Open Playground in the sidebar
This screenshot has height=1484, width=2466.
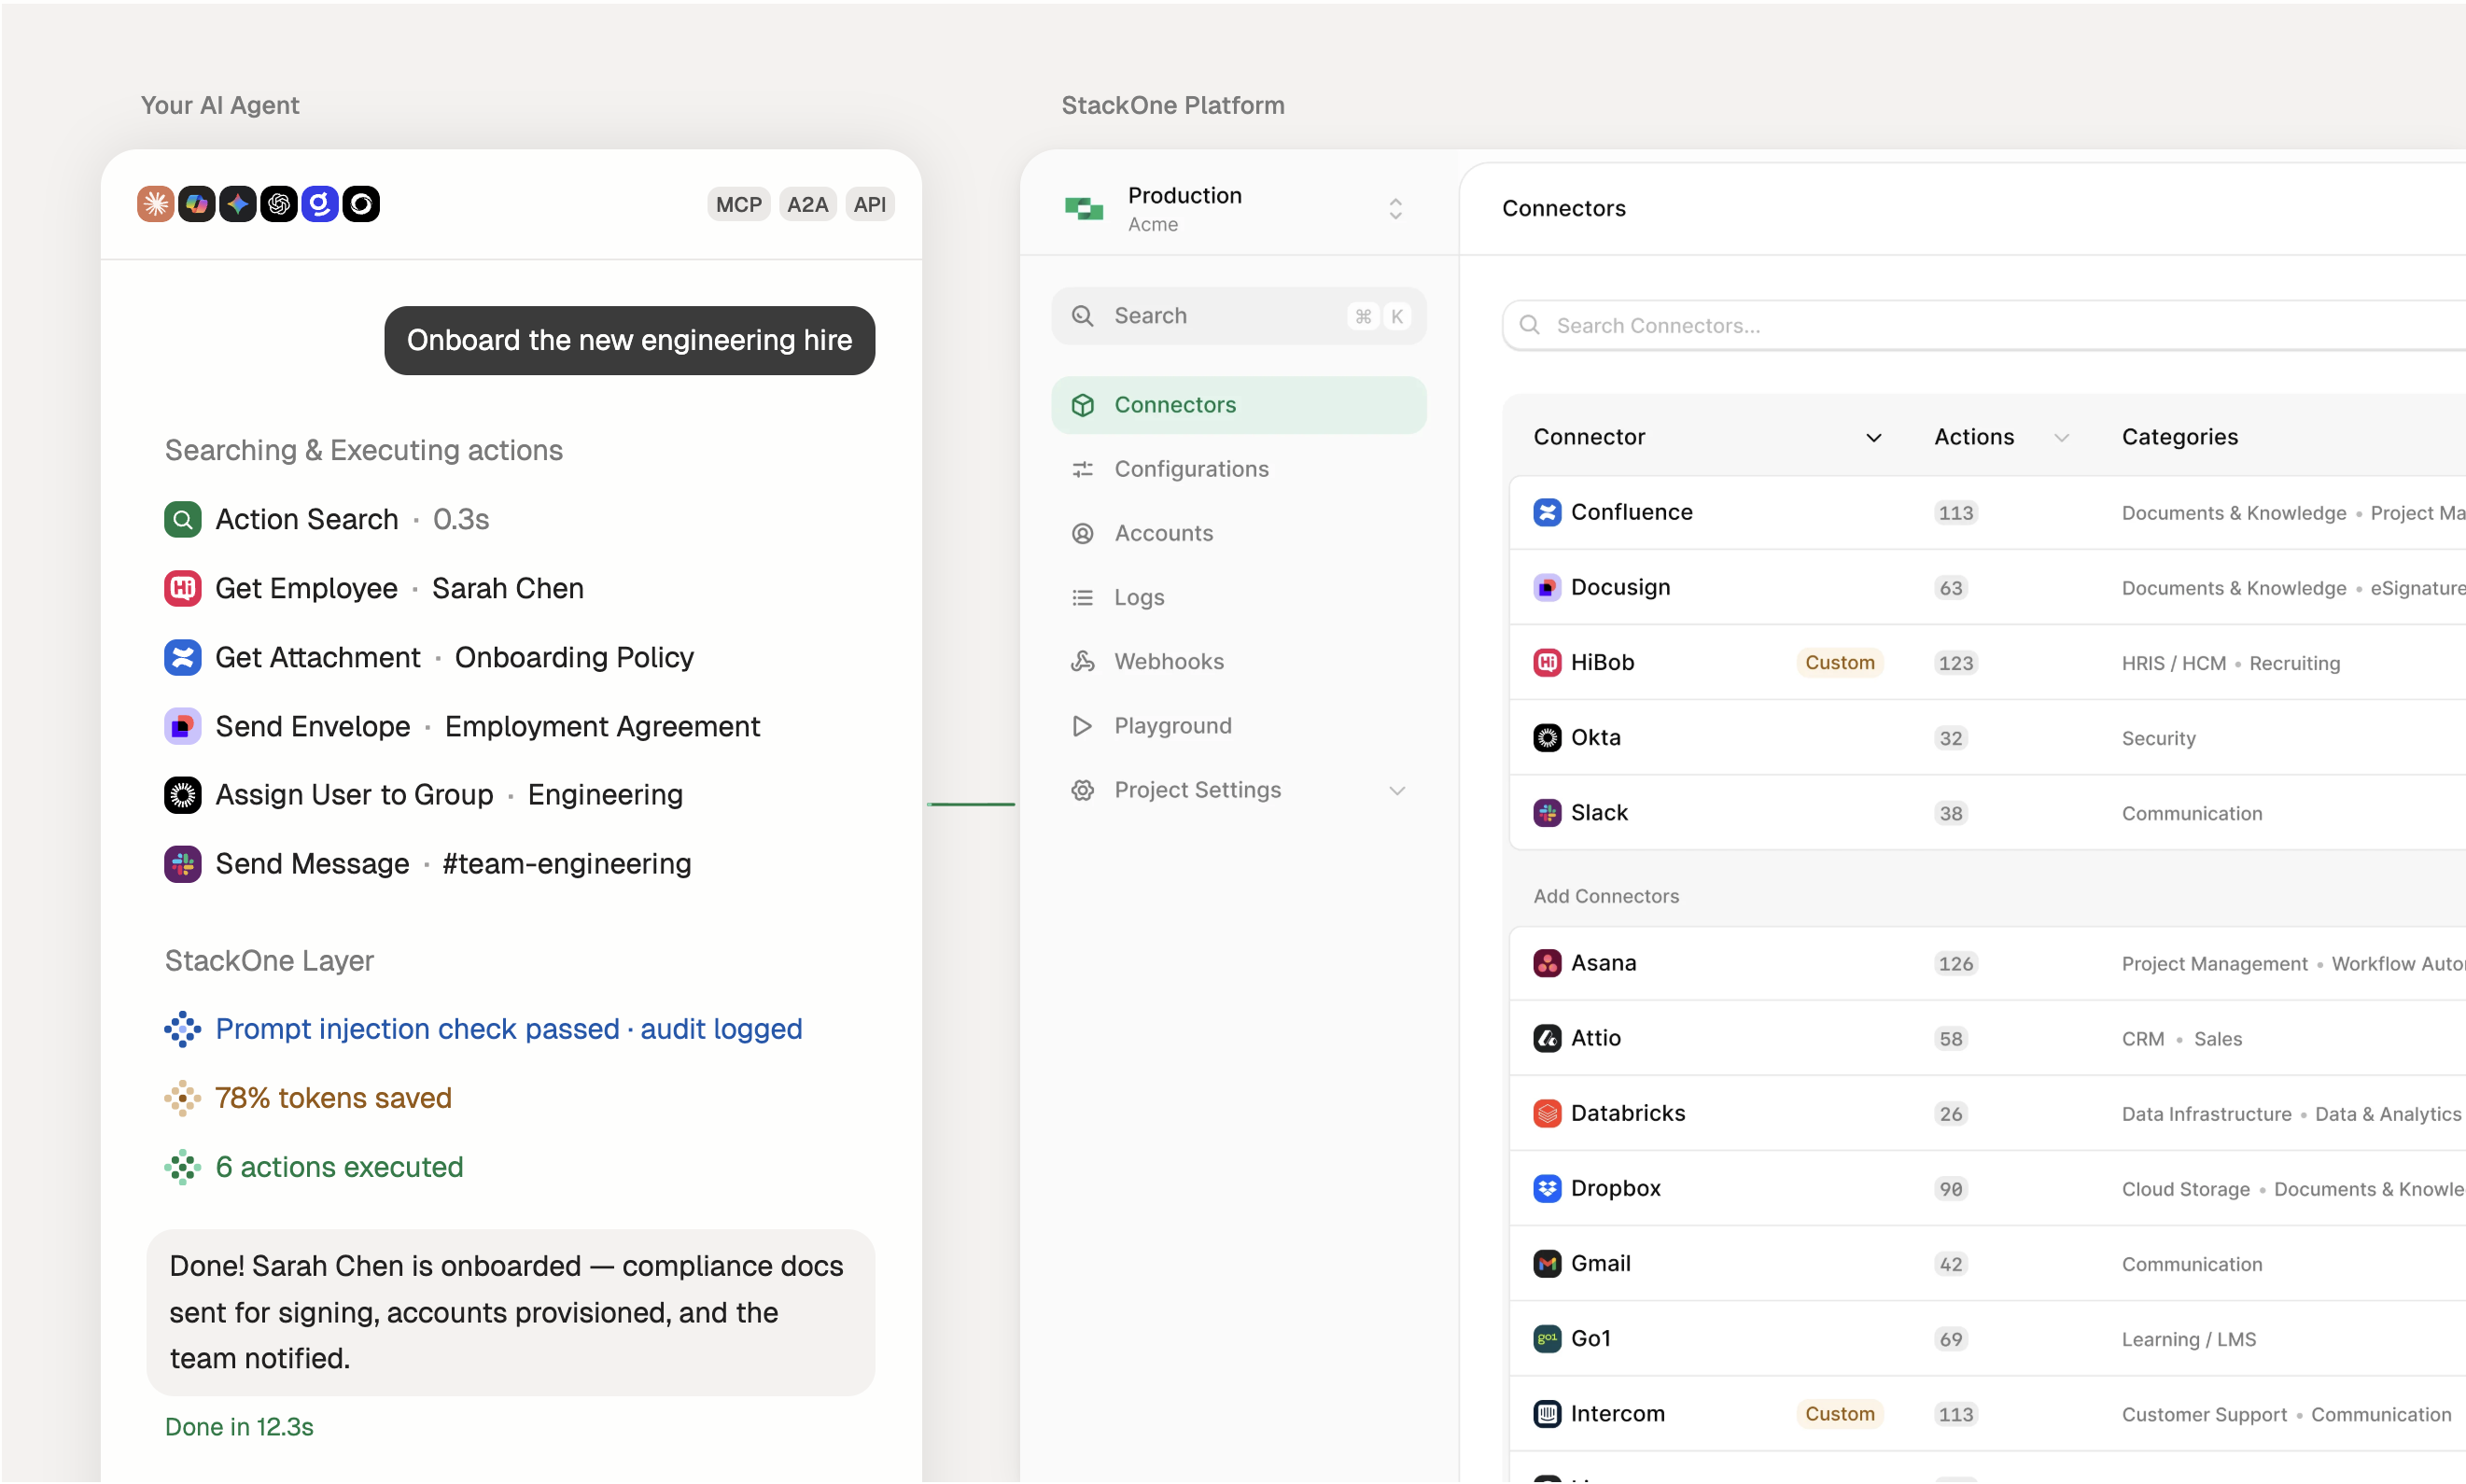[1238, 726]
